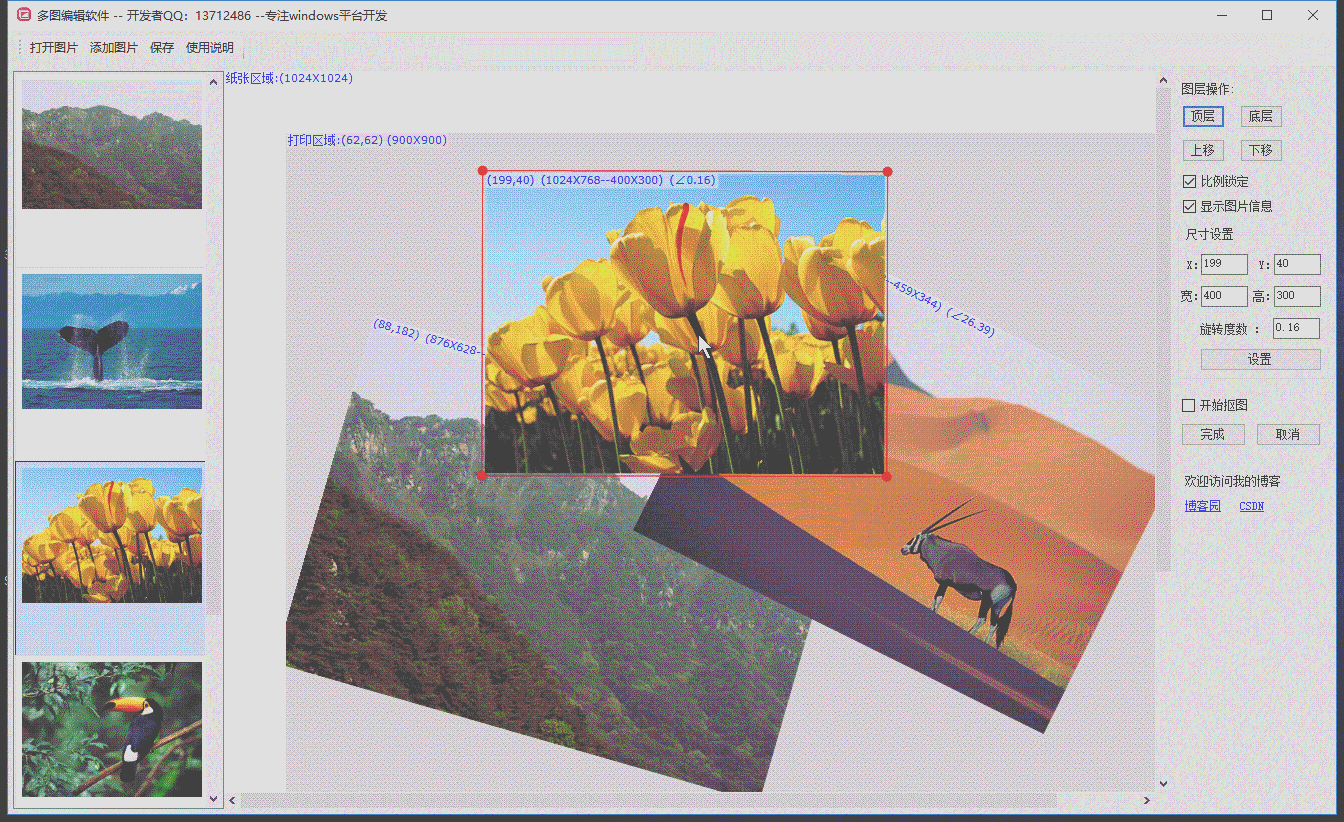
Task: Click the 旋转度数 input field
Action: click(1296, 328)
